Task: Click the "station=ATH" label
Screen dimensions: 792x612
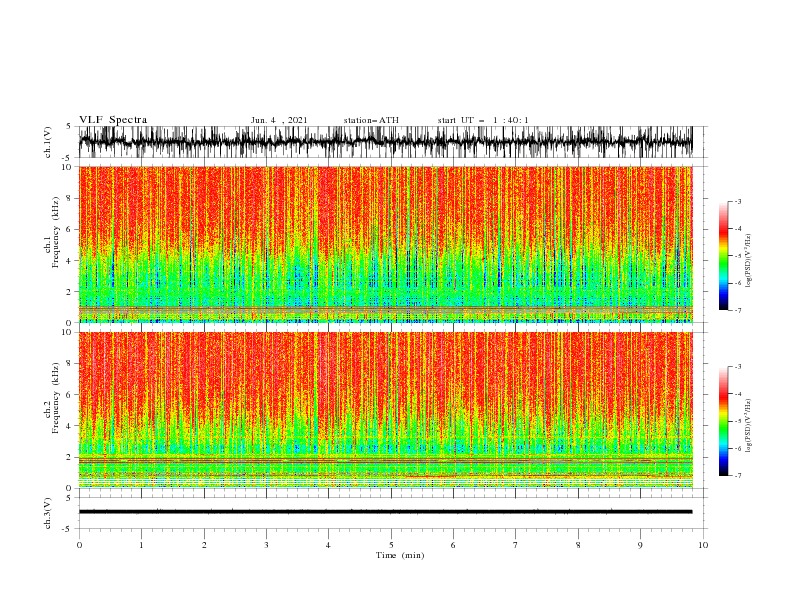Action: tap(371, 120)
